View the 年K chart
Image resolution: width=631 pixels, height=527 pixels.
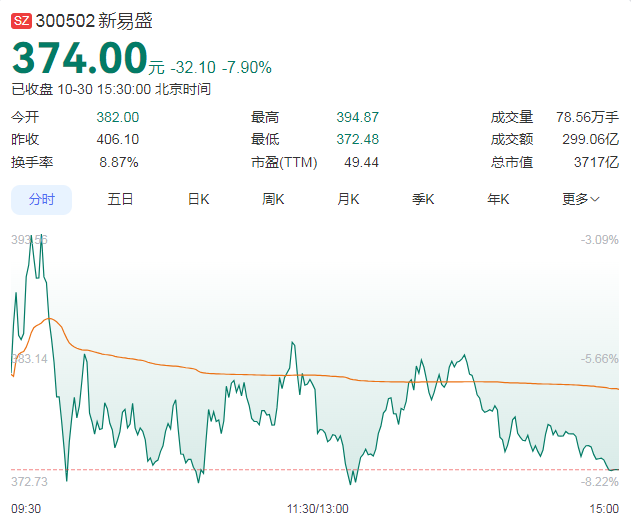[x=498, y=199]
